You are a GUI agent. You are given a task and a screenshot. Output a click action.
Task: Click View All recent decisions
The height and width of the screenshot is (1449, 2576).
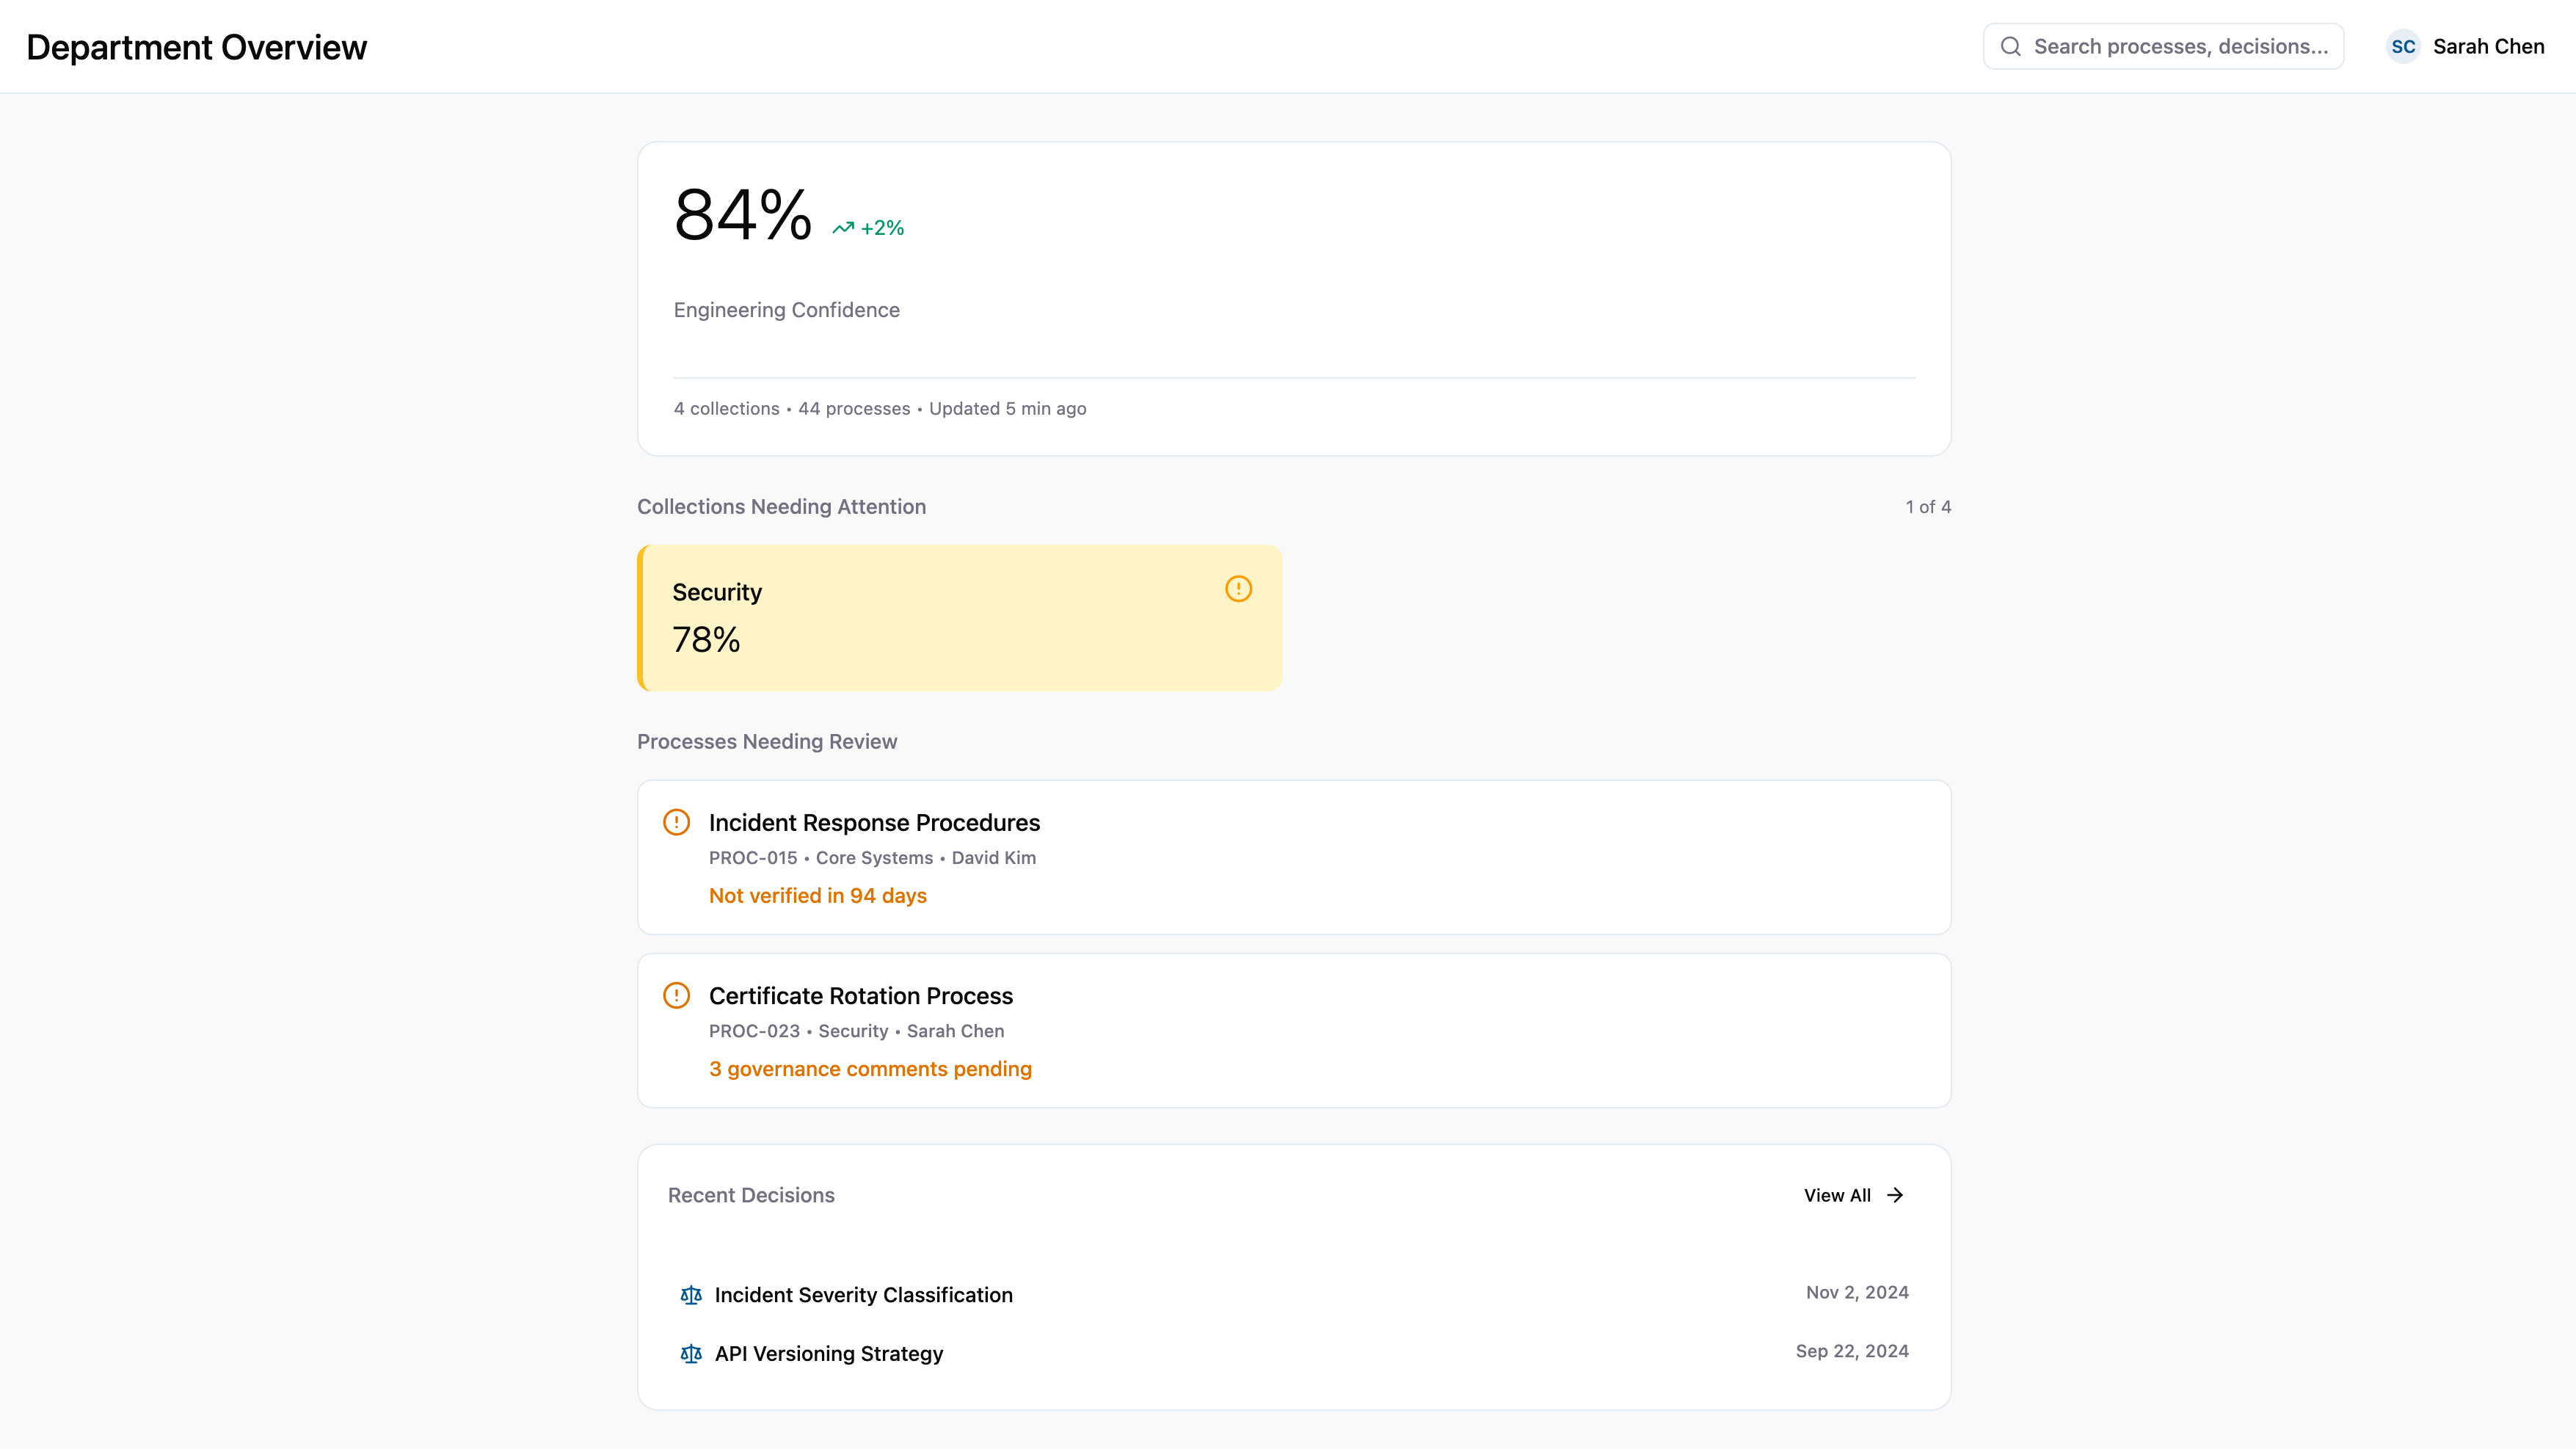tap(1837, 1195)
